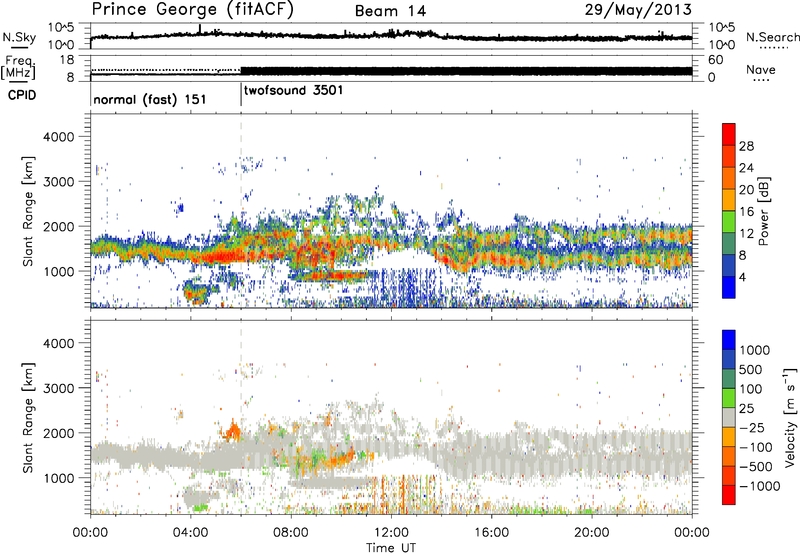The height and width of the screenshot is (554, 800).
Task: Click the power panel 'Slant Range [km]' label
Action: (28, 211)
